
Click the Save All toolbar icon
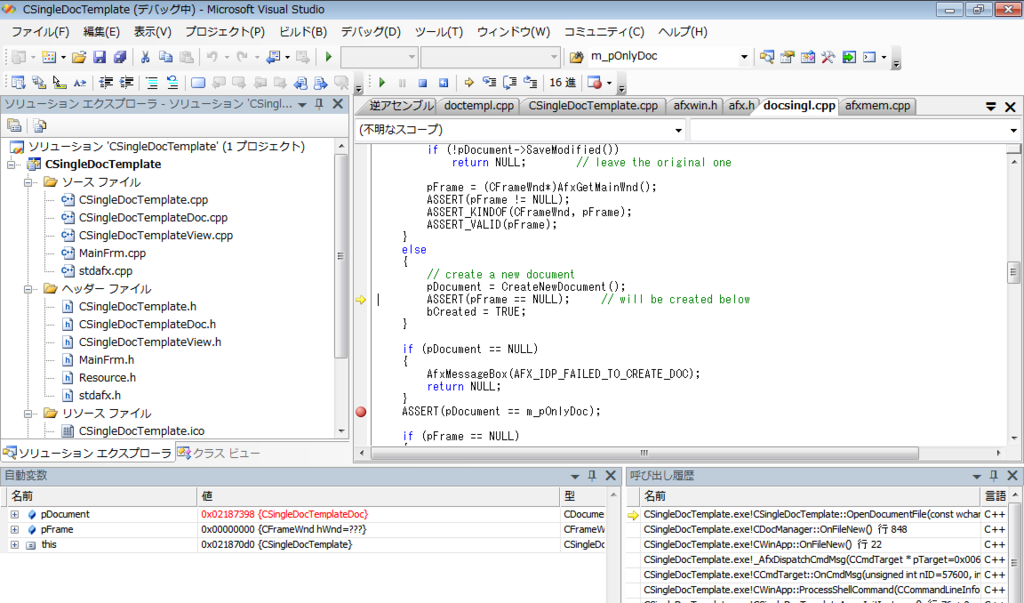tap(120, 57)
